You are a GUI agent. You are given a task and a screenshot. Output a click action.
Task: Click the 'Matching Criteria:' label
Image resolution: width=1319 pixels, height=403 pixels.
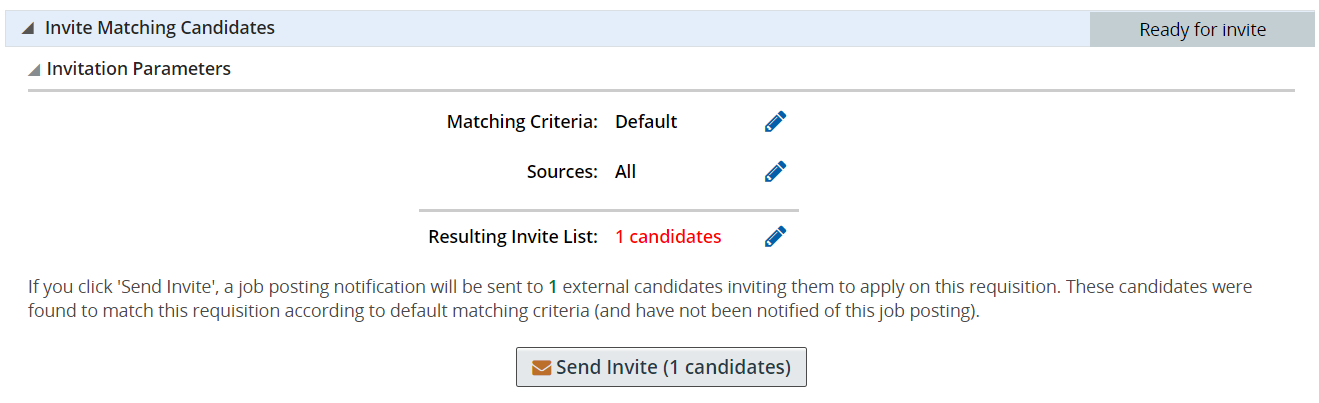(522, 122)
